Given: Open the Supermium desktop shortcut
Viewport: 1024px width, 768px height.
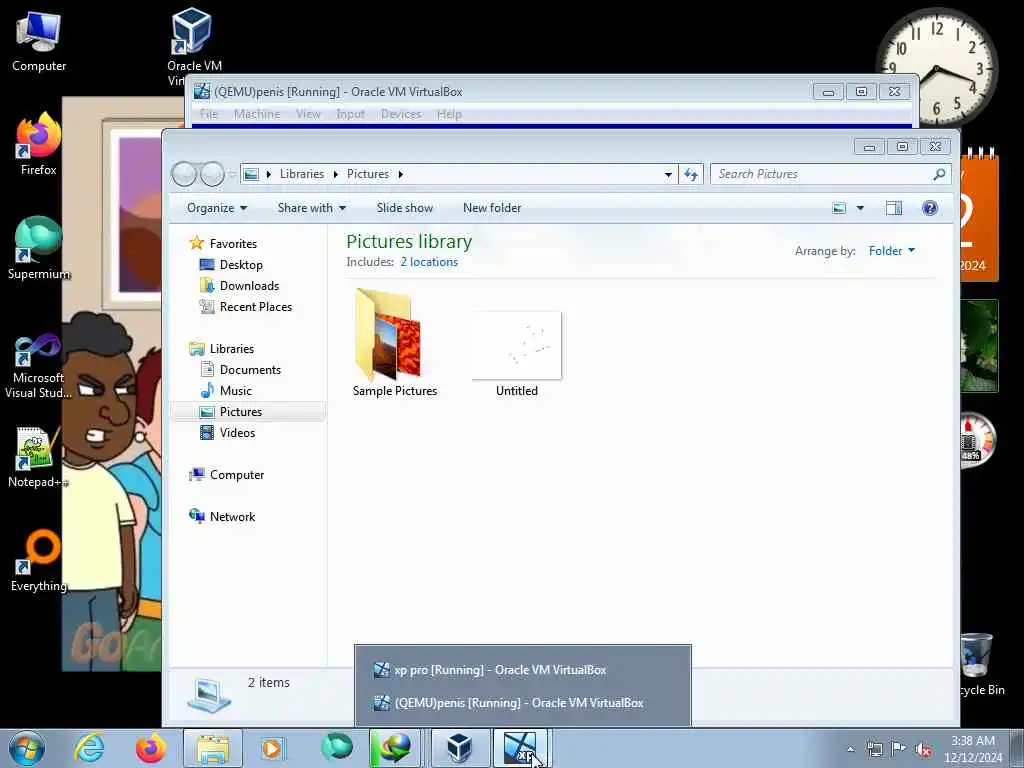Looking at the screenshot, I should pos(39,248).
